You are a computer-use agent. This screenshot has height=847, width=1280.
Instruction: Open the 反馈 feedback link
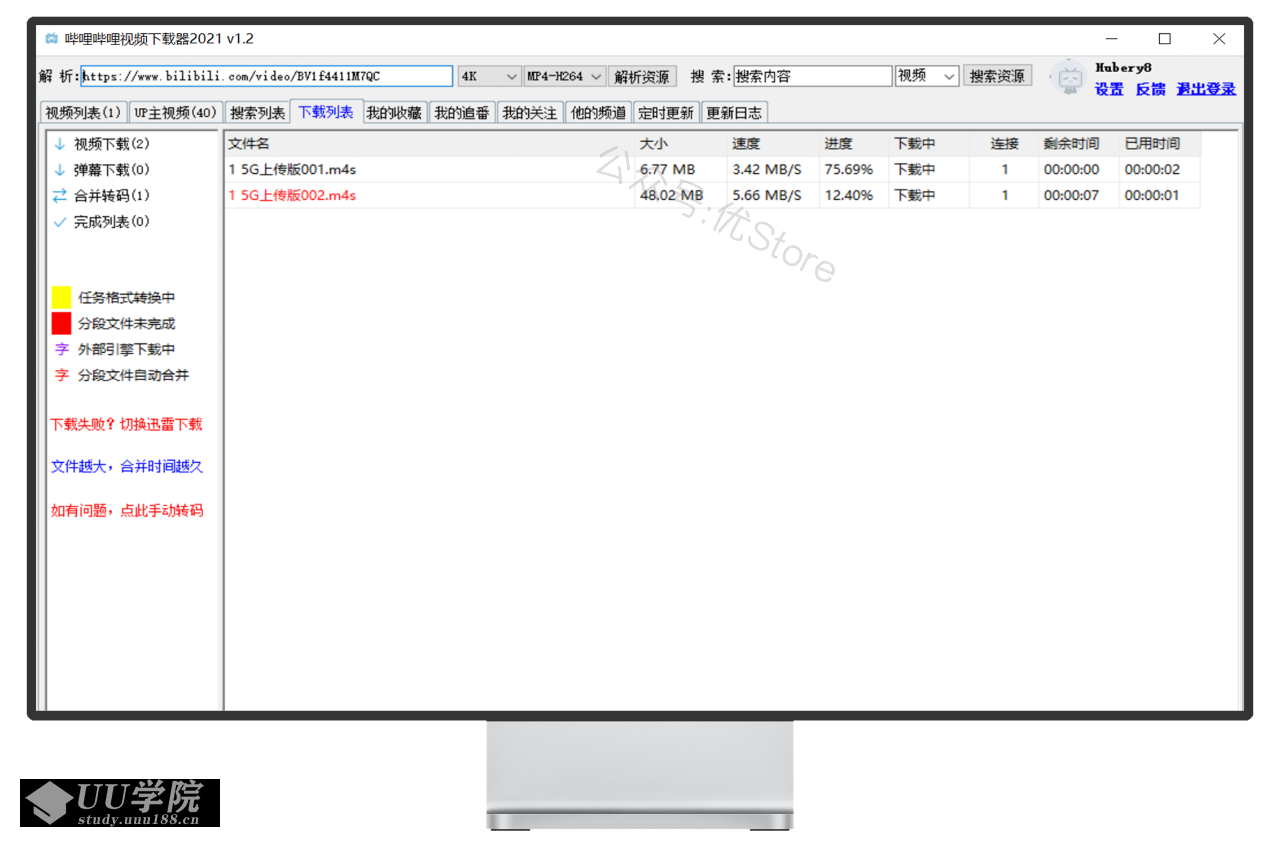(x=1150, y=89)
